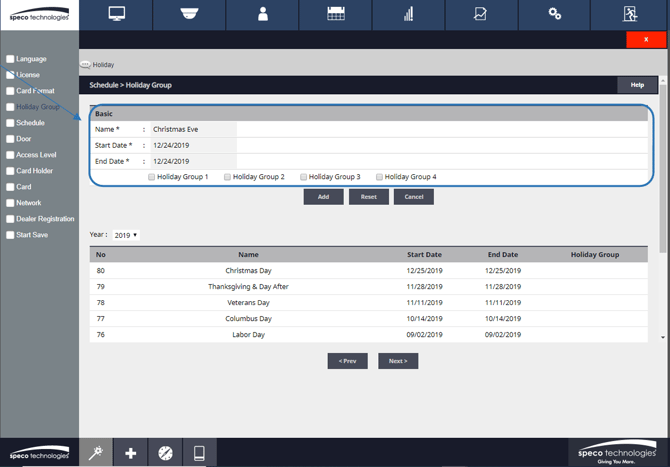
Task: Open the calendar schedule icon tab
Action: click(335, 15)
